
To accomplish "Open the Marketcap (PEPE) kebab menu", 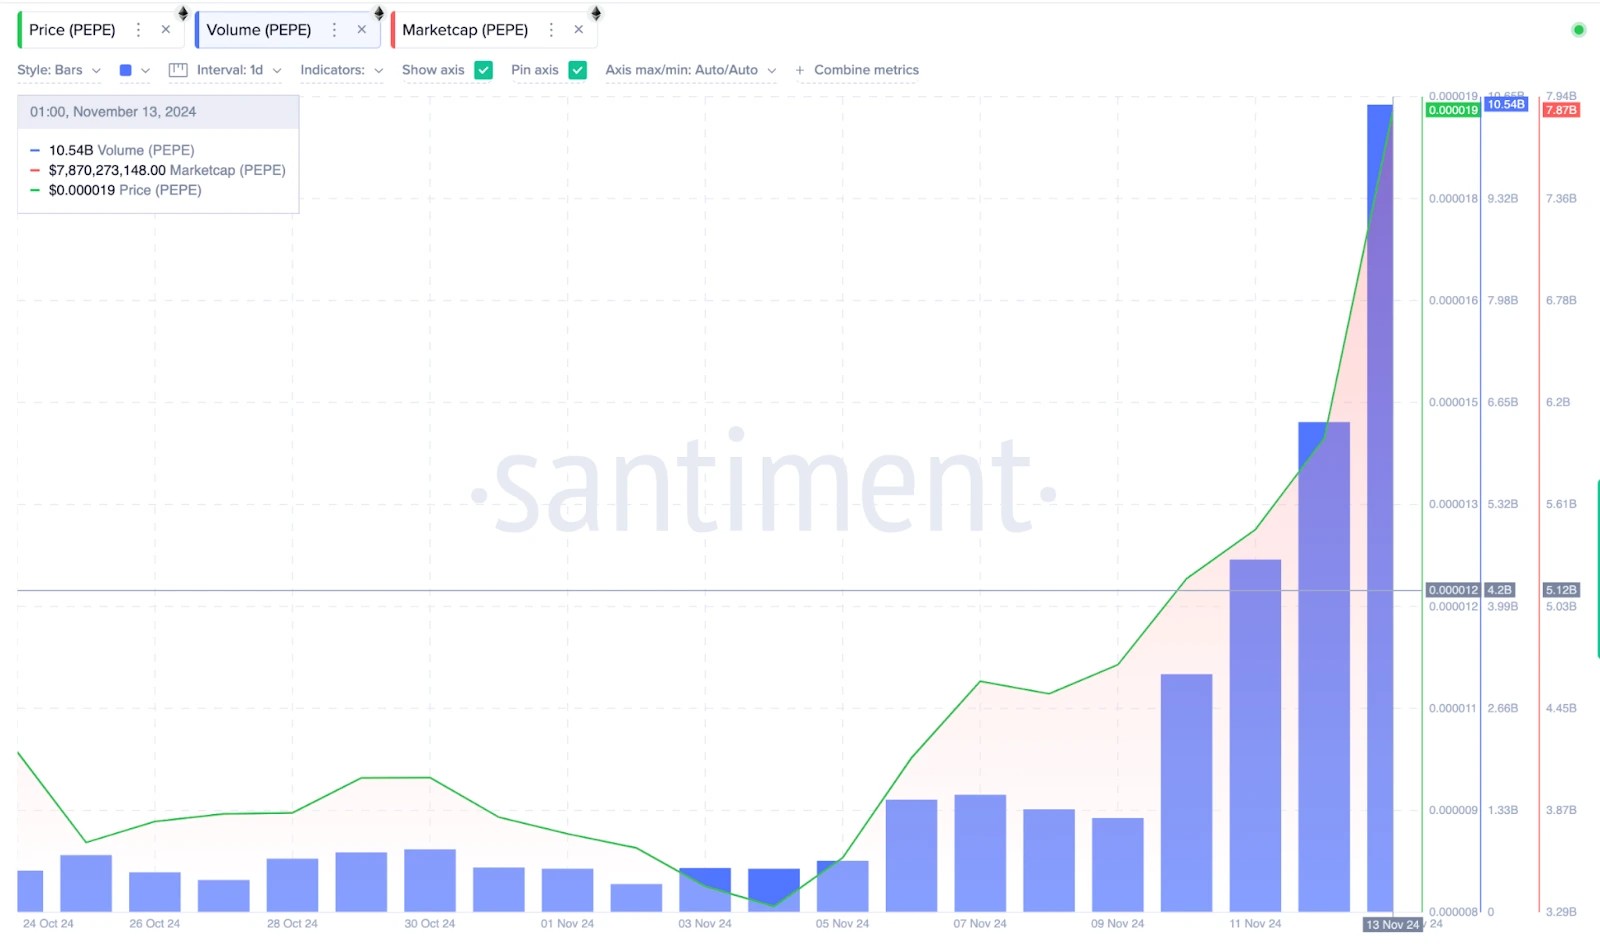I will [550, 29].
